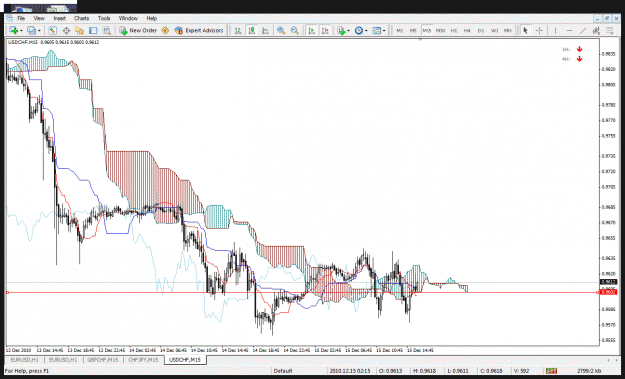Open the Periods clock icon
This screenshot has width=625, height=379.
click(x=358, y=30)
